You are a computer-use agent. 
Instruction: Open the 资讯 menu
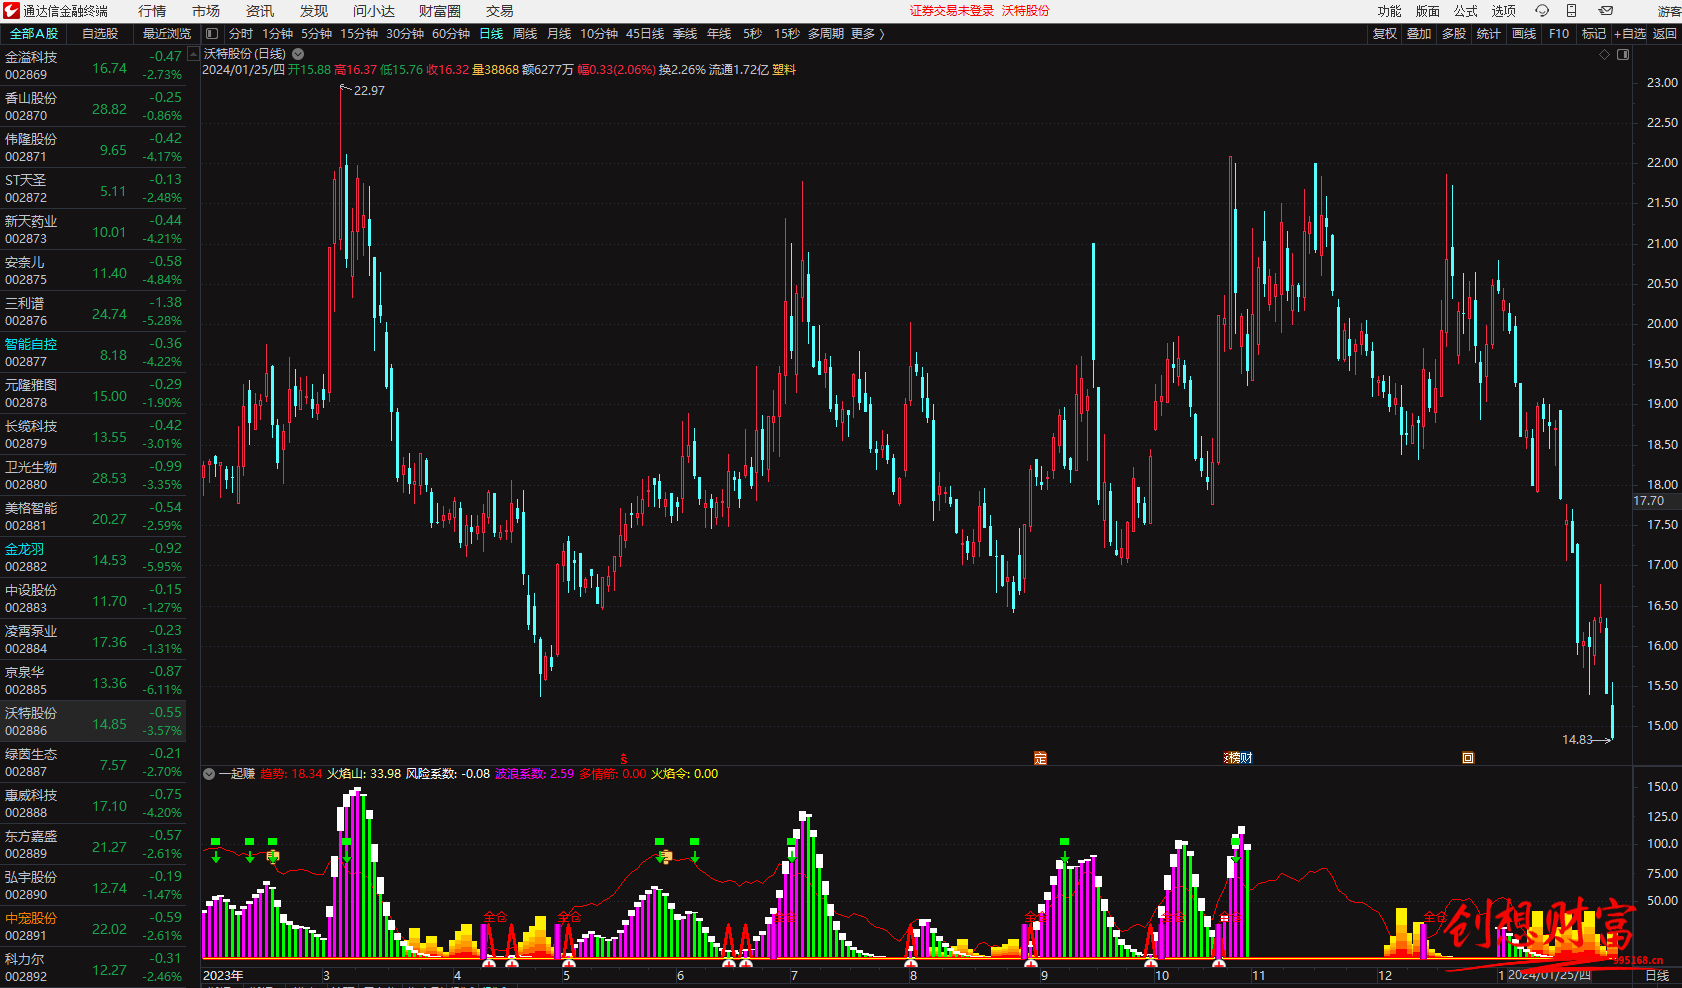[260, 11]
